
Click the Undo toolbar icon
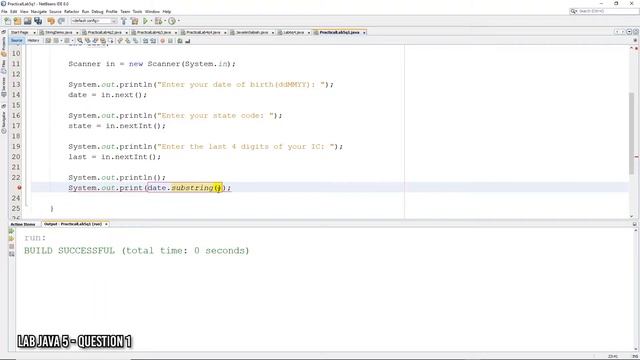coord(51,21)
